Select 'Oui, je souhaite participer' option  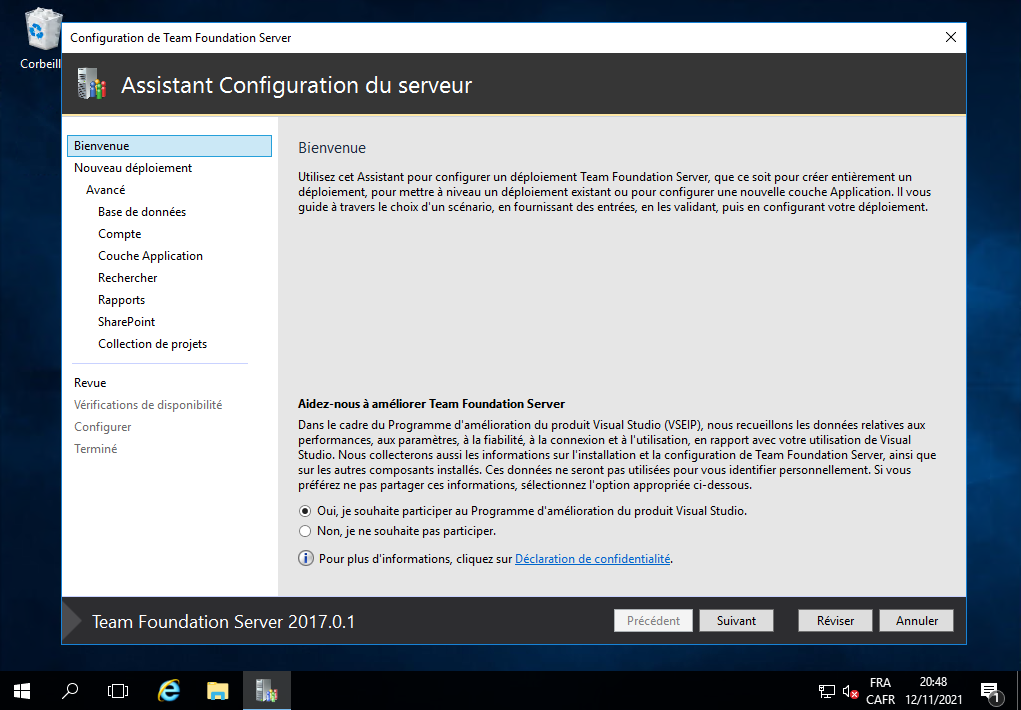306,511
